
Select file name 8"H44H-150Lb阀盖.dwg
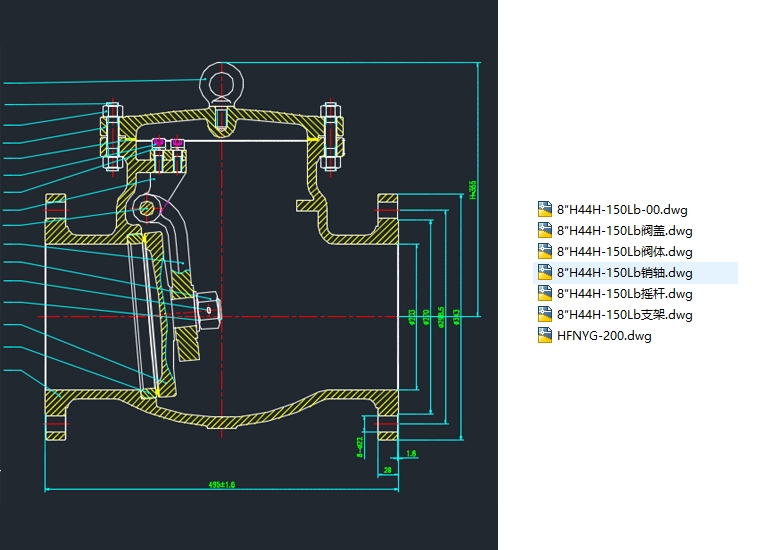624,231
